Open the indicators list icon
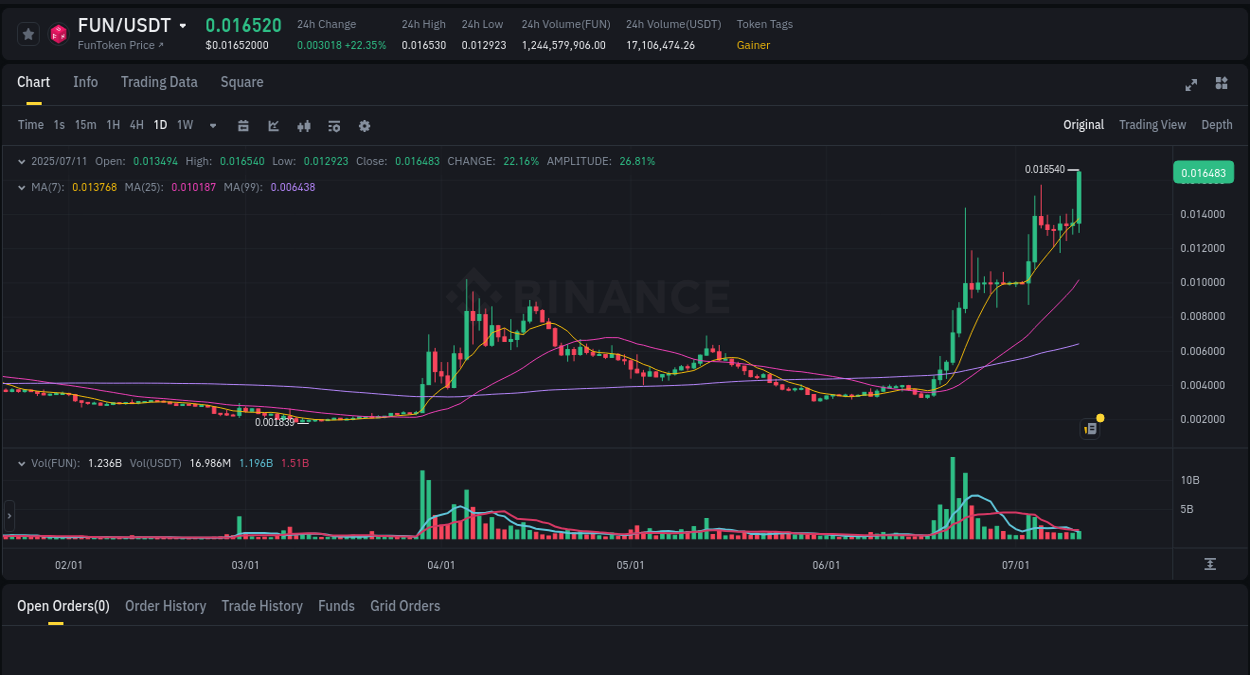The image size is (1250, 675). coord(333,125)
